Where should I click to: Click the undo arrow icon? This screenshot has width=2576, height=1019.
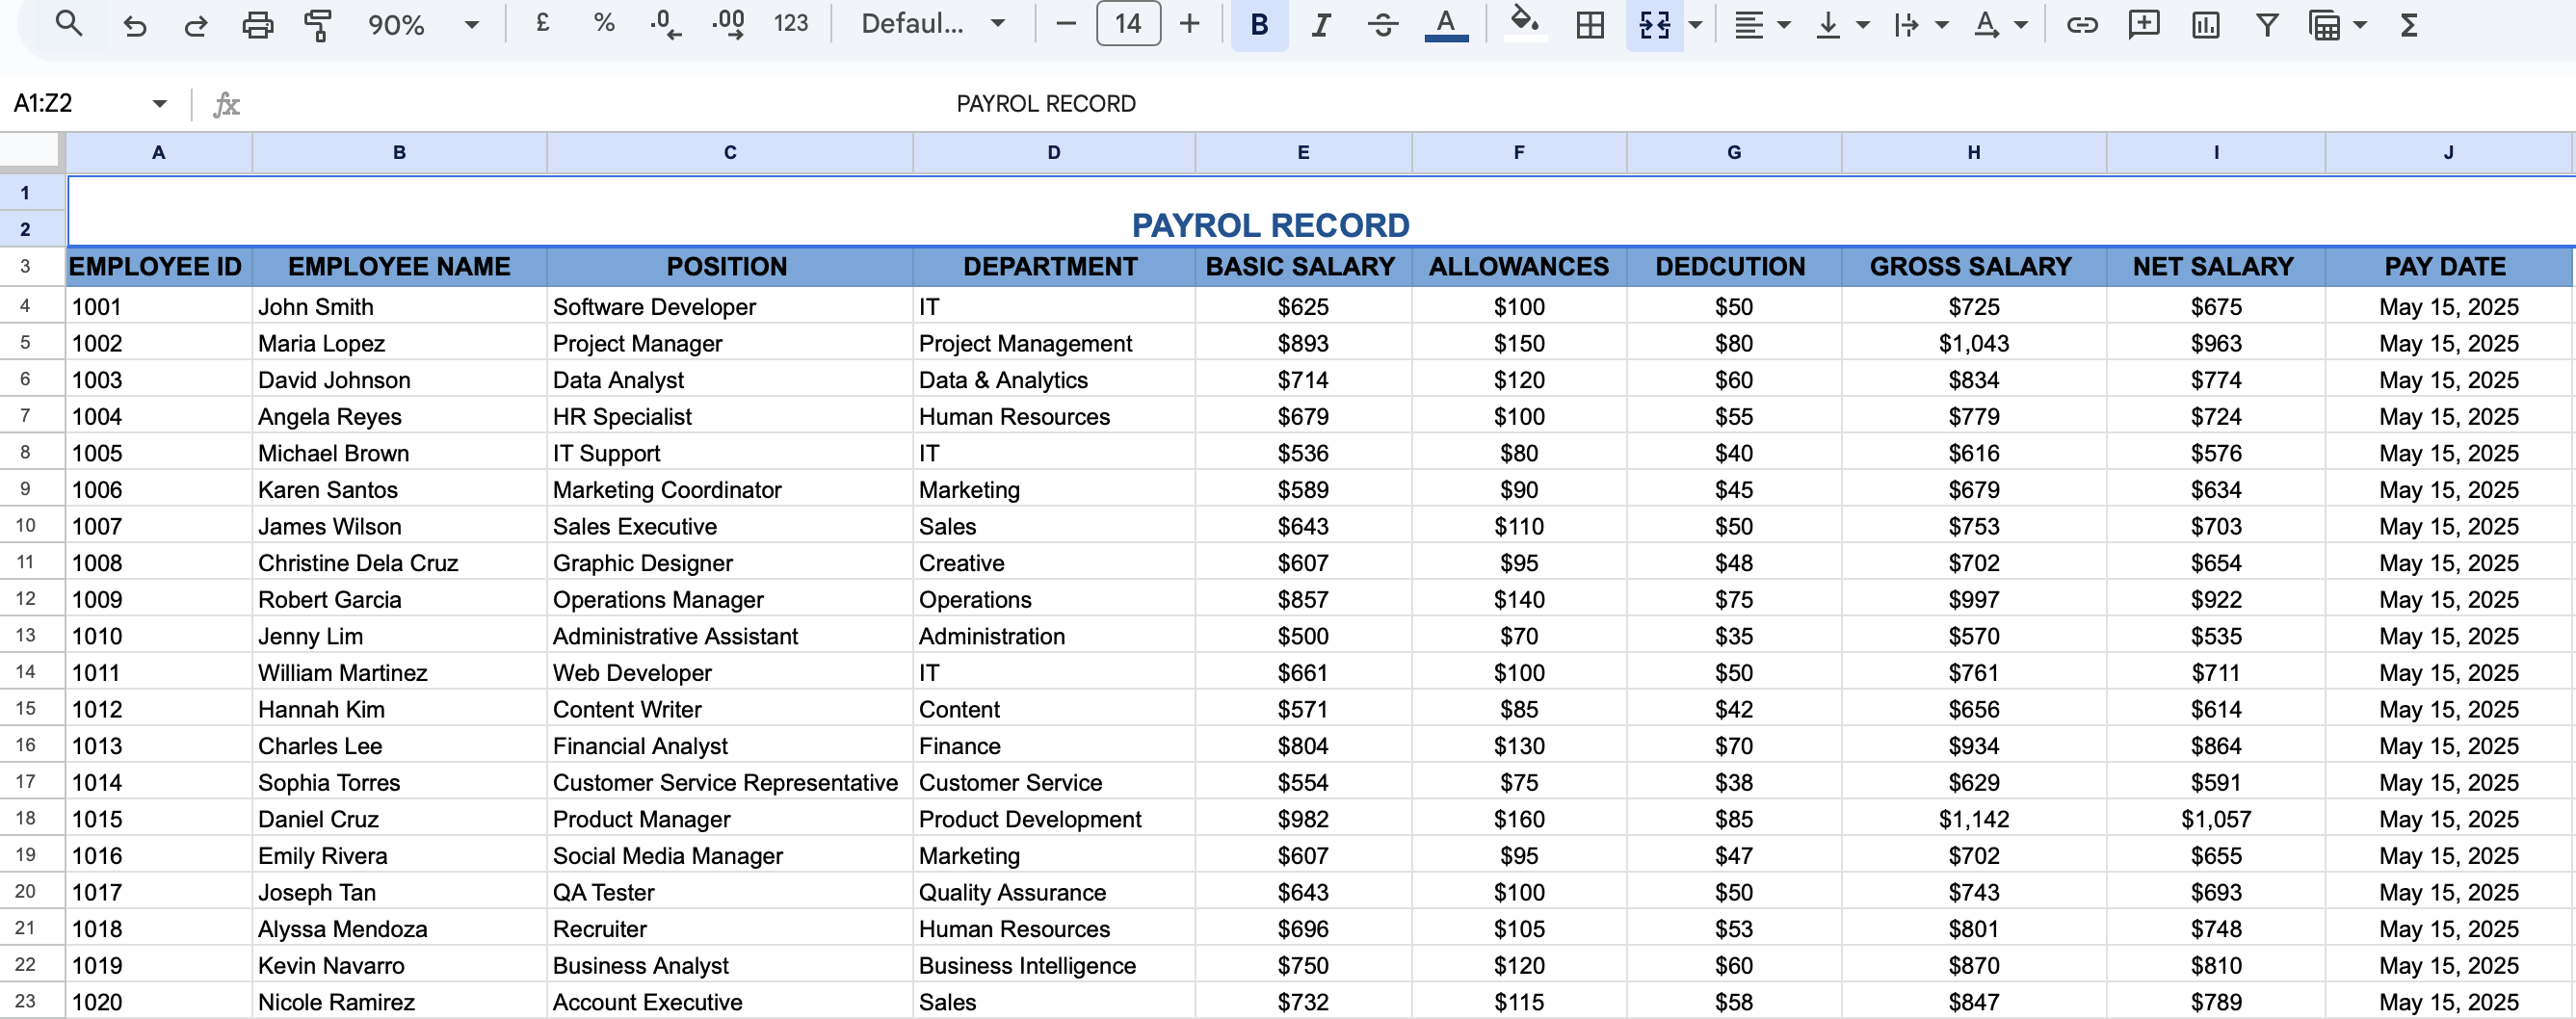134,24
